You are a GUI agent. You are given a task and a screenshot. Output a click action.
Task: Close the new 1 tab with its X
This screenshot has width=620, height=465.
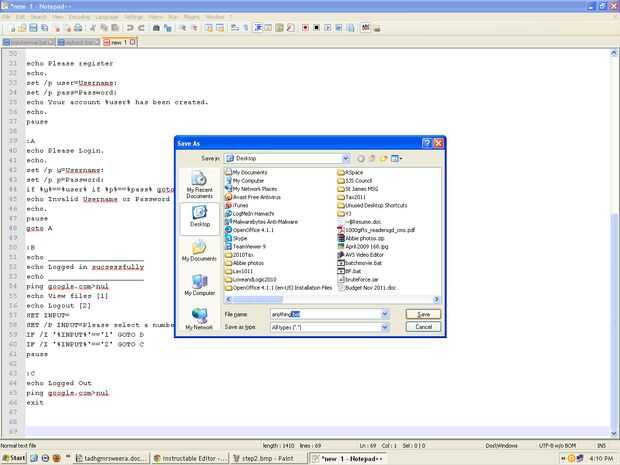click(x=133, y=42)
